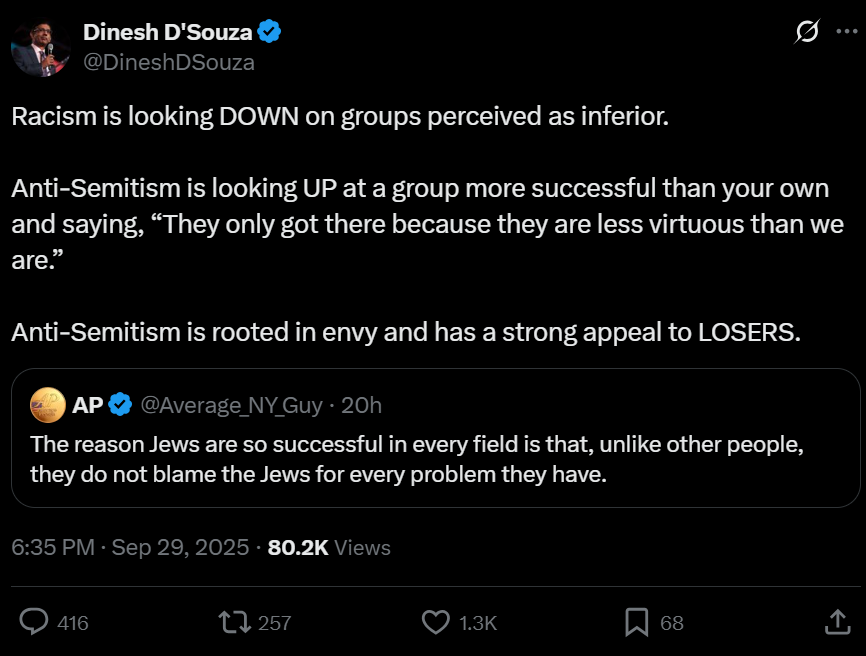Visit the @Average_NY_Guy handle
The width and height of the screenshot is (866, 656).
(232, 405)
